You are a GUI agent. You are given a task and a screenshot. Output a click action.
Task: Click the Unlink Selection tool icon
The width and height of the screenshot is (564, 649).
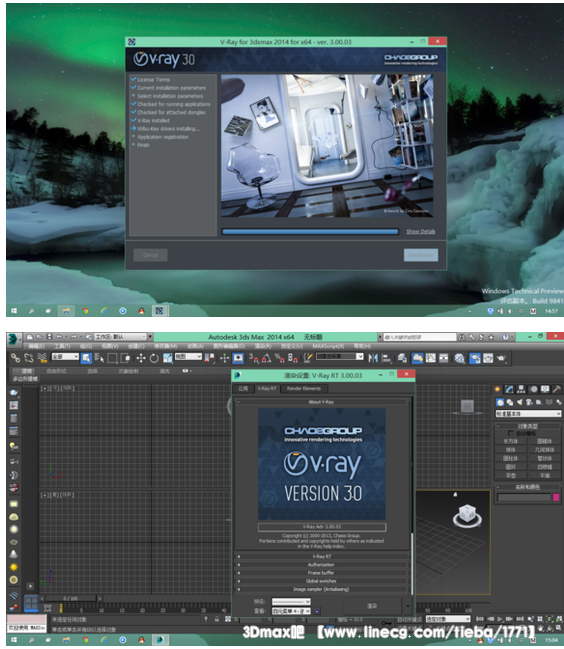point(29,358)
